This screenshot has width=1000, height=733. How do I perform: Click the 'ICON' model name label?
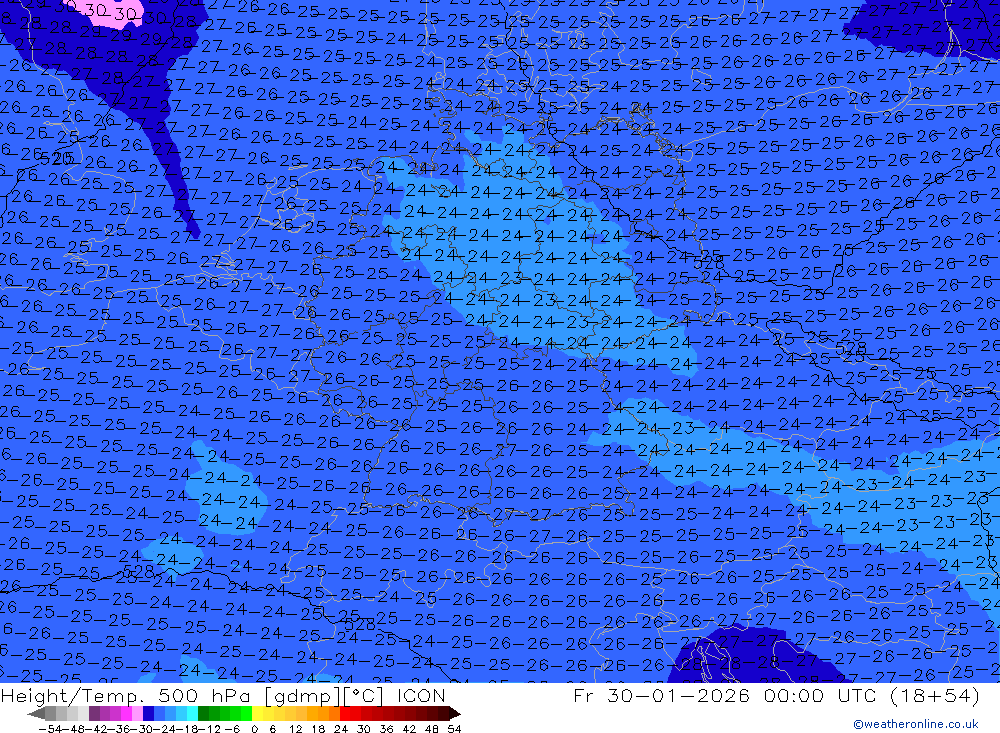click(x=421, y=695)
